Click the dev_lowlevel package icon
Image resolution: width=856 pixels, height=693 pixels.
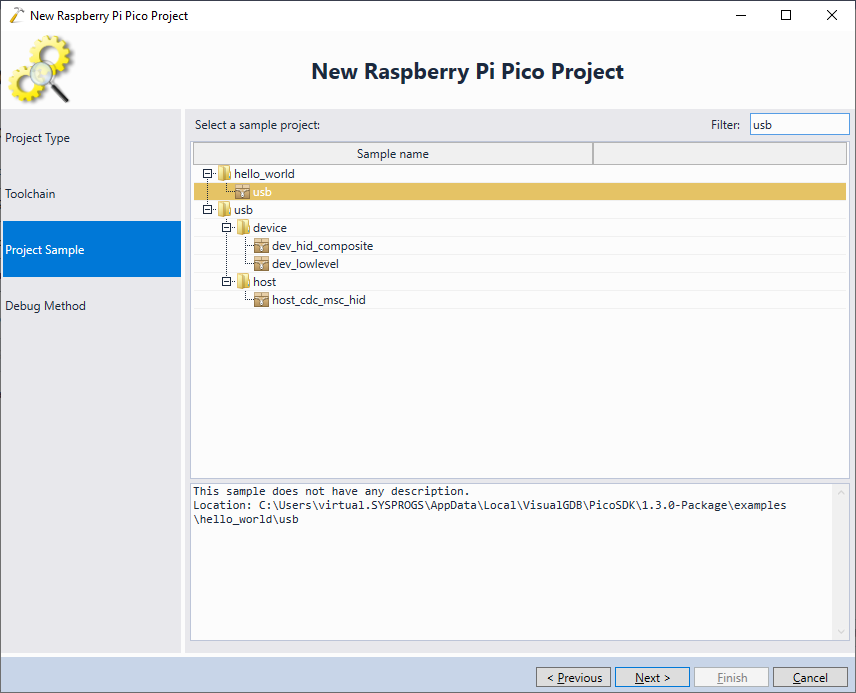[261, 264]
